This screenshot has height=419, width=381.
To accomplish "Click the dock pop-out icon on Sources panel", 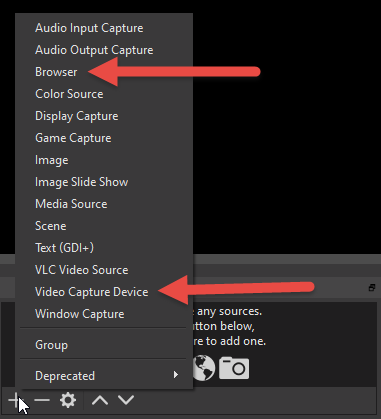I will [x=372, y=287].
